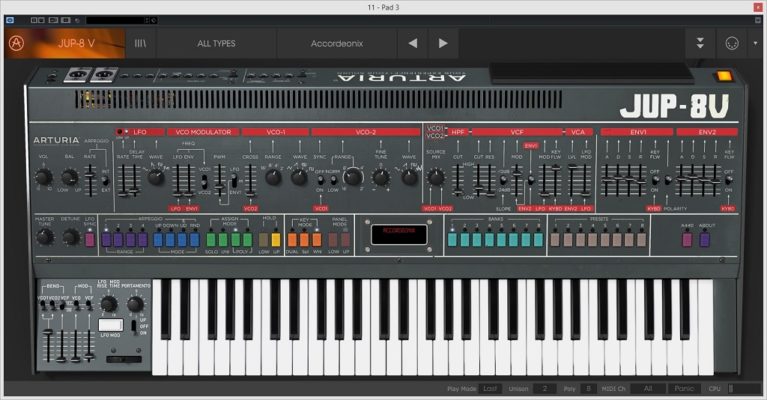The width and height of the screenshot is (767, 400).
Task: Open the Arturia logo menu
Action: pyautogui.click(x=16, y=43)
